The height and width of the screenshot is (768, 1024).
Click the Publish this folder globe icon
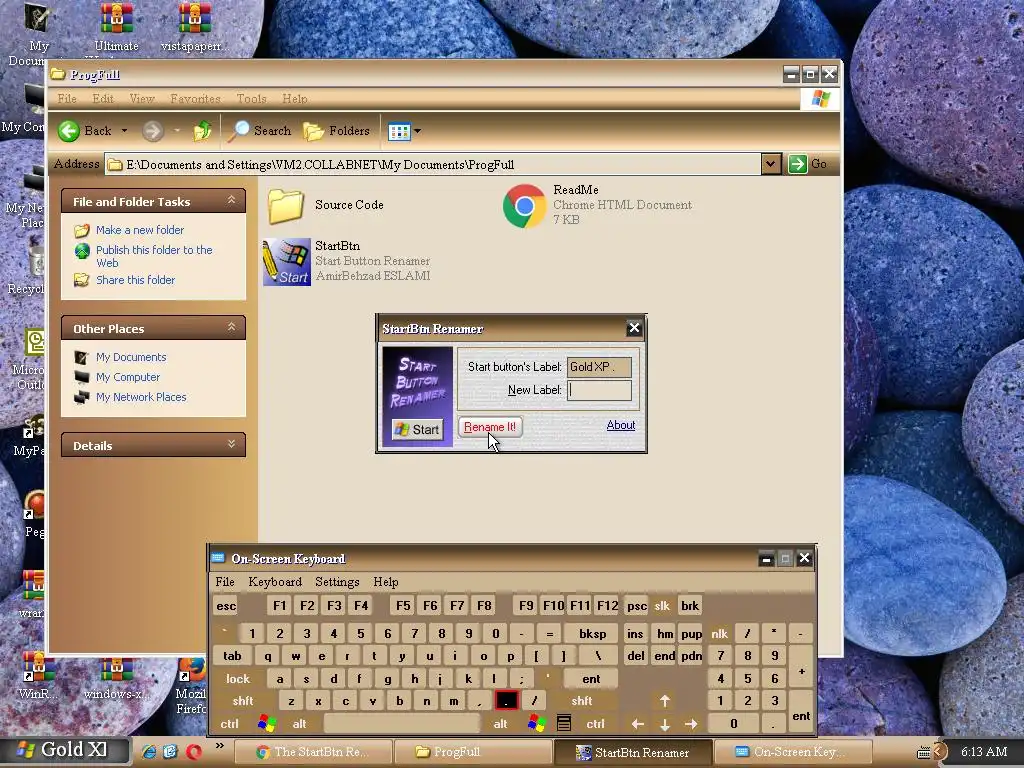[82, 250]
